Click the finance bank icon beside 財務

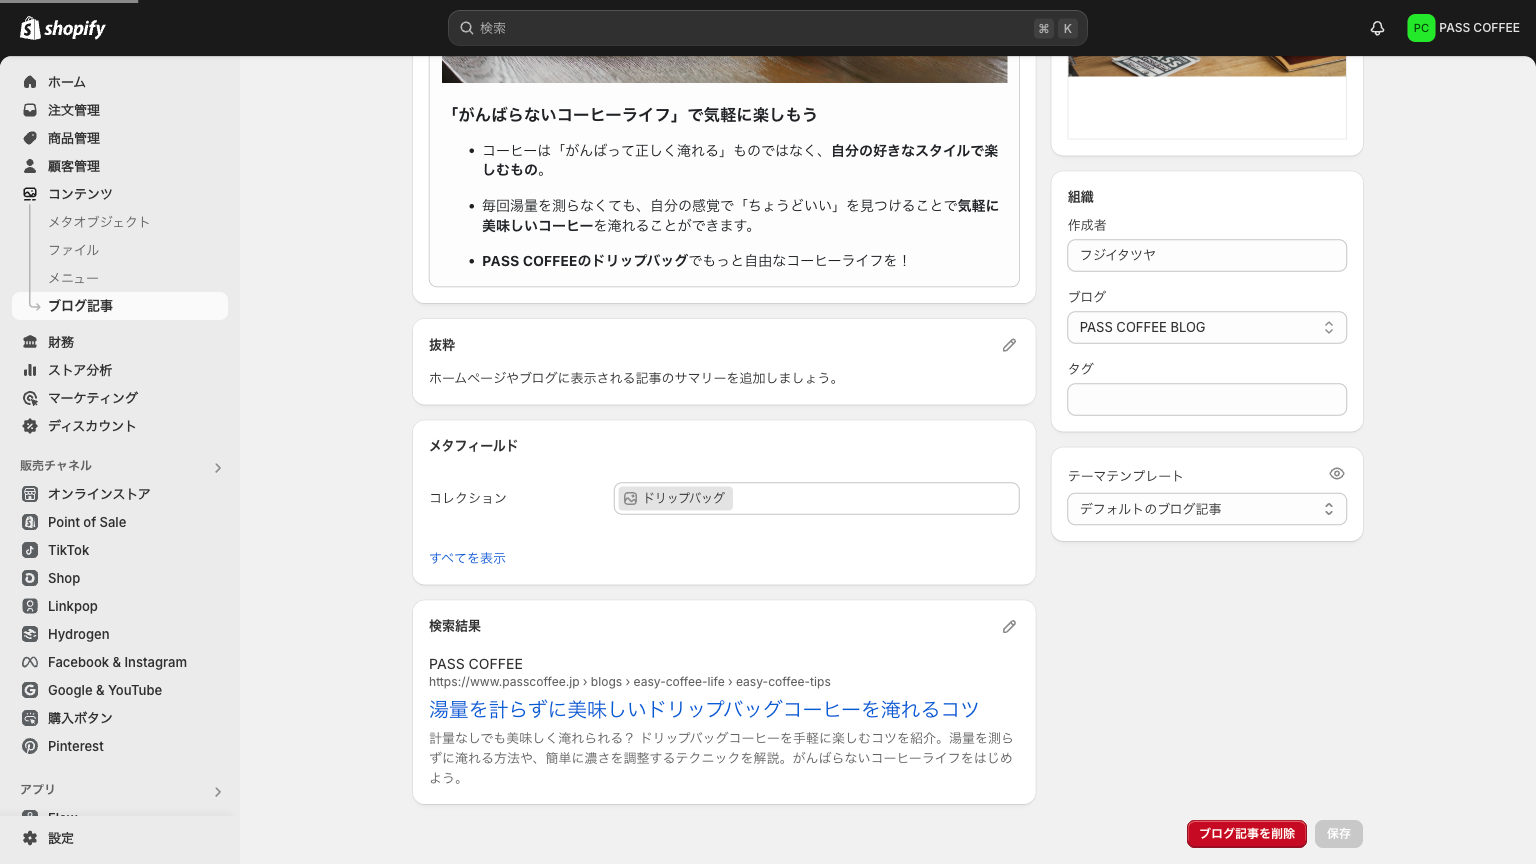coord(30,342)
